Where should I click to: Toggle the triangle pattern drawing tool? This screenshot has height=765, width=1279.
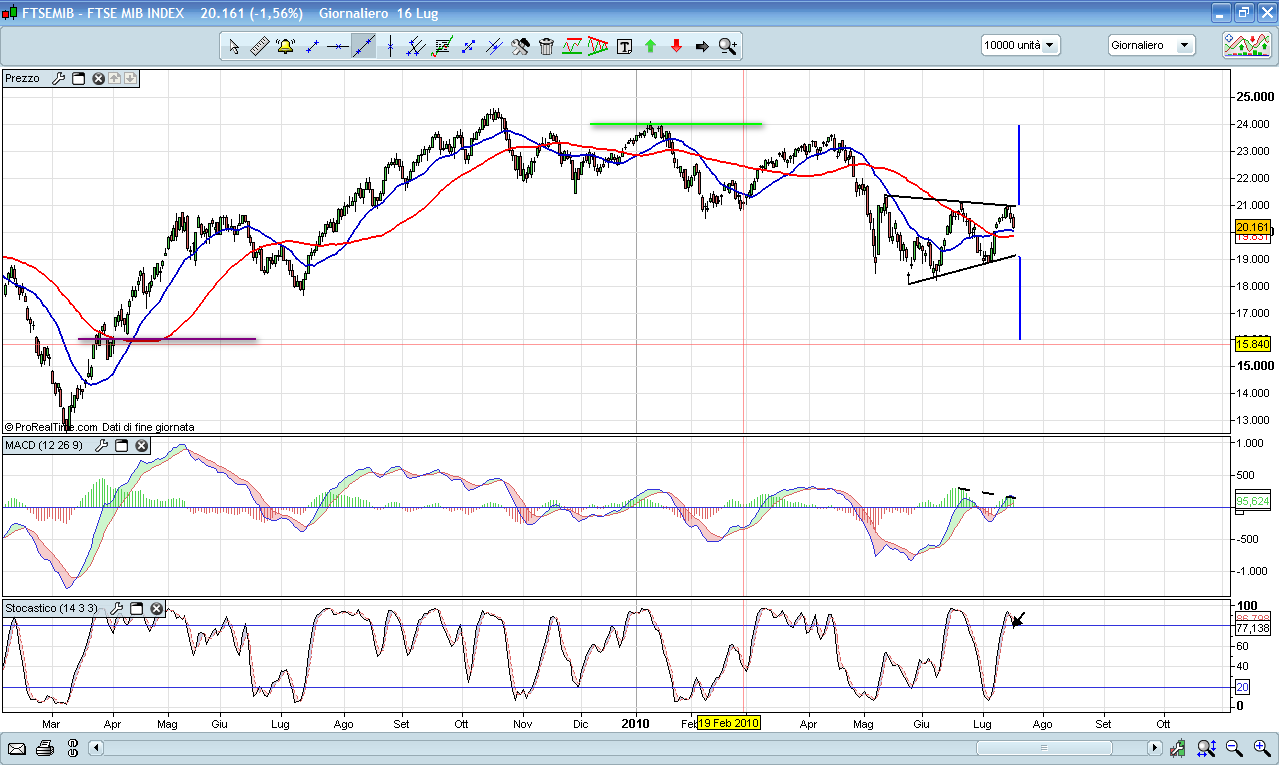click(598, 46)
